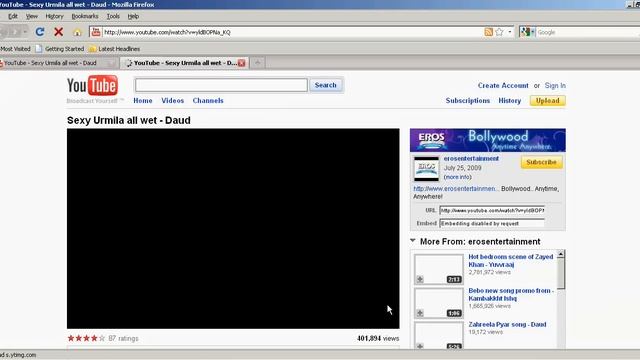Viewport: 640px width, 360px height.
Task: Click the related videos scrollbar thumb
Action: pos(561,273)
